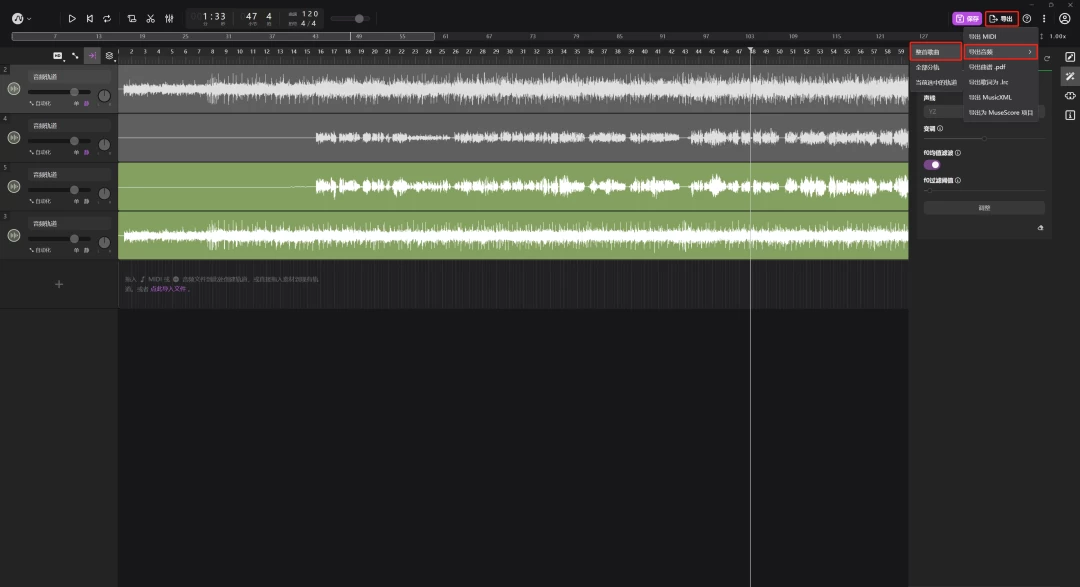Select the whole-song option in audio submenu
Image resolution: width=1080 pixels, height=587 pixels.
(936, 52)
